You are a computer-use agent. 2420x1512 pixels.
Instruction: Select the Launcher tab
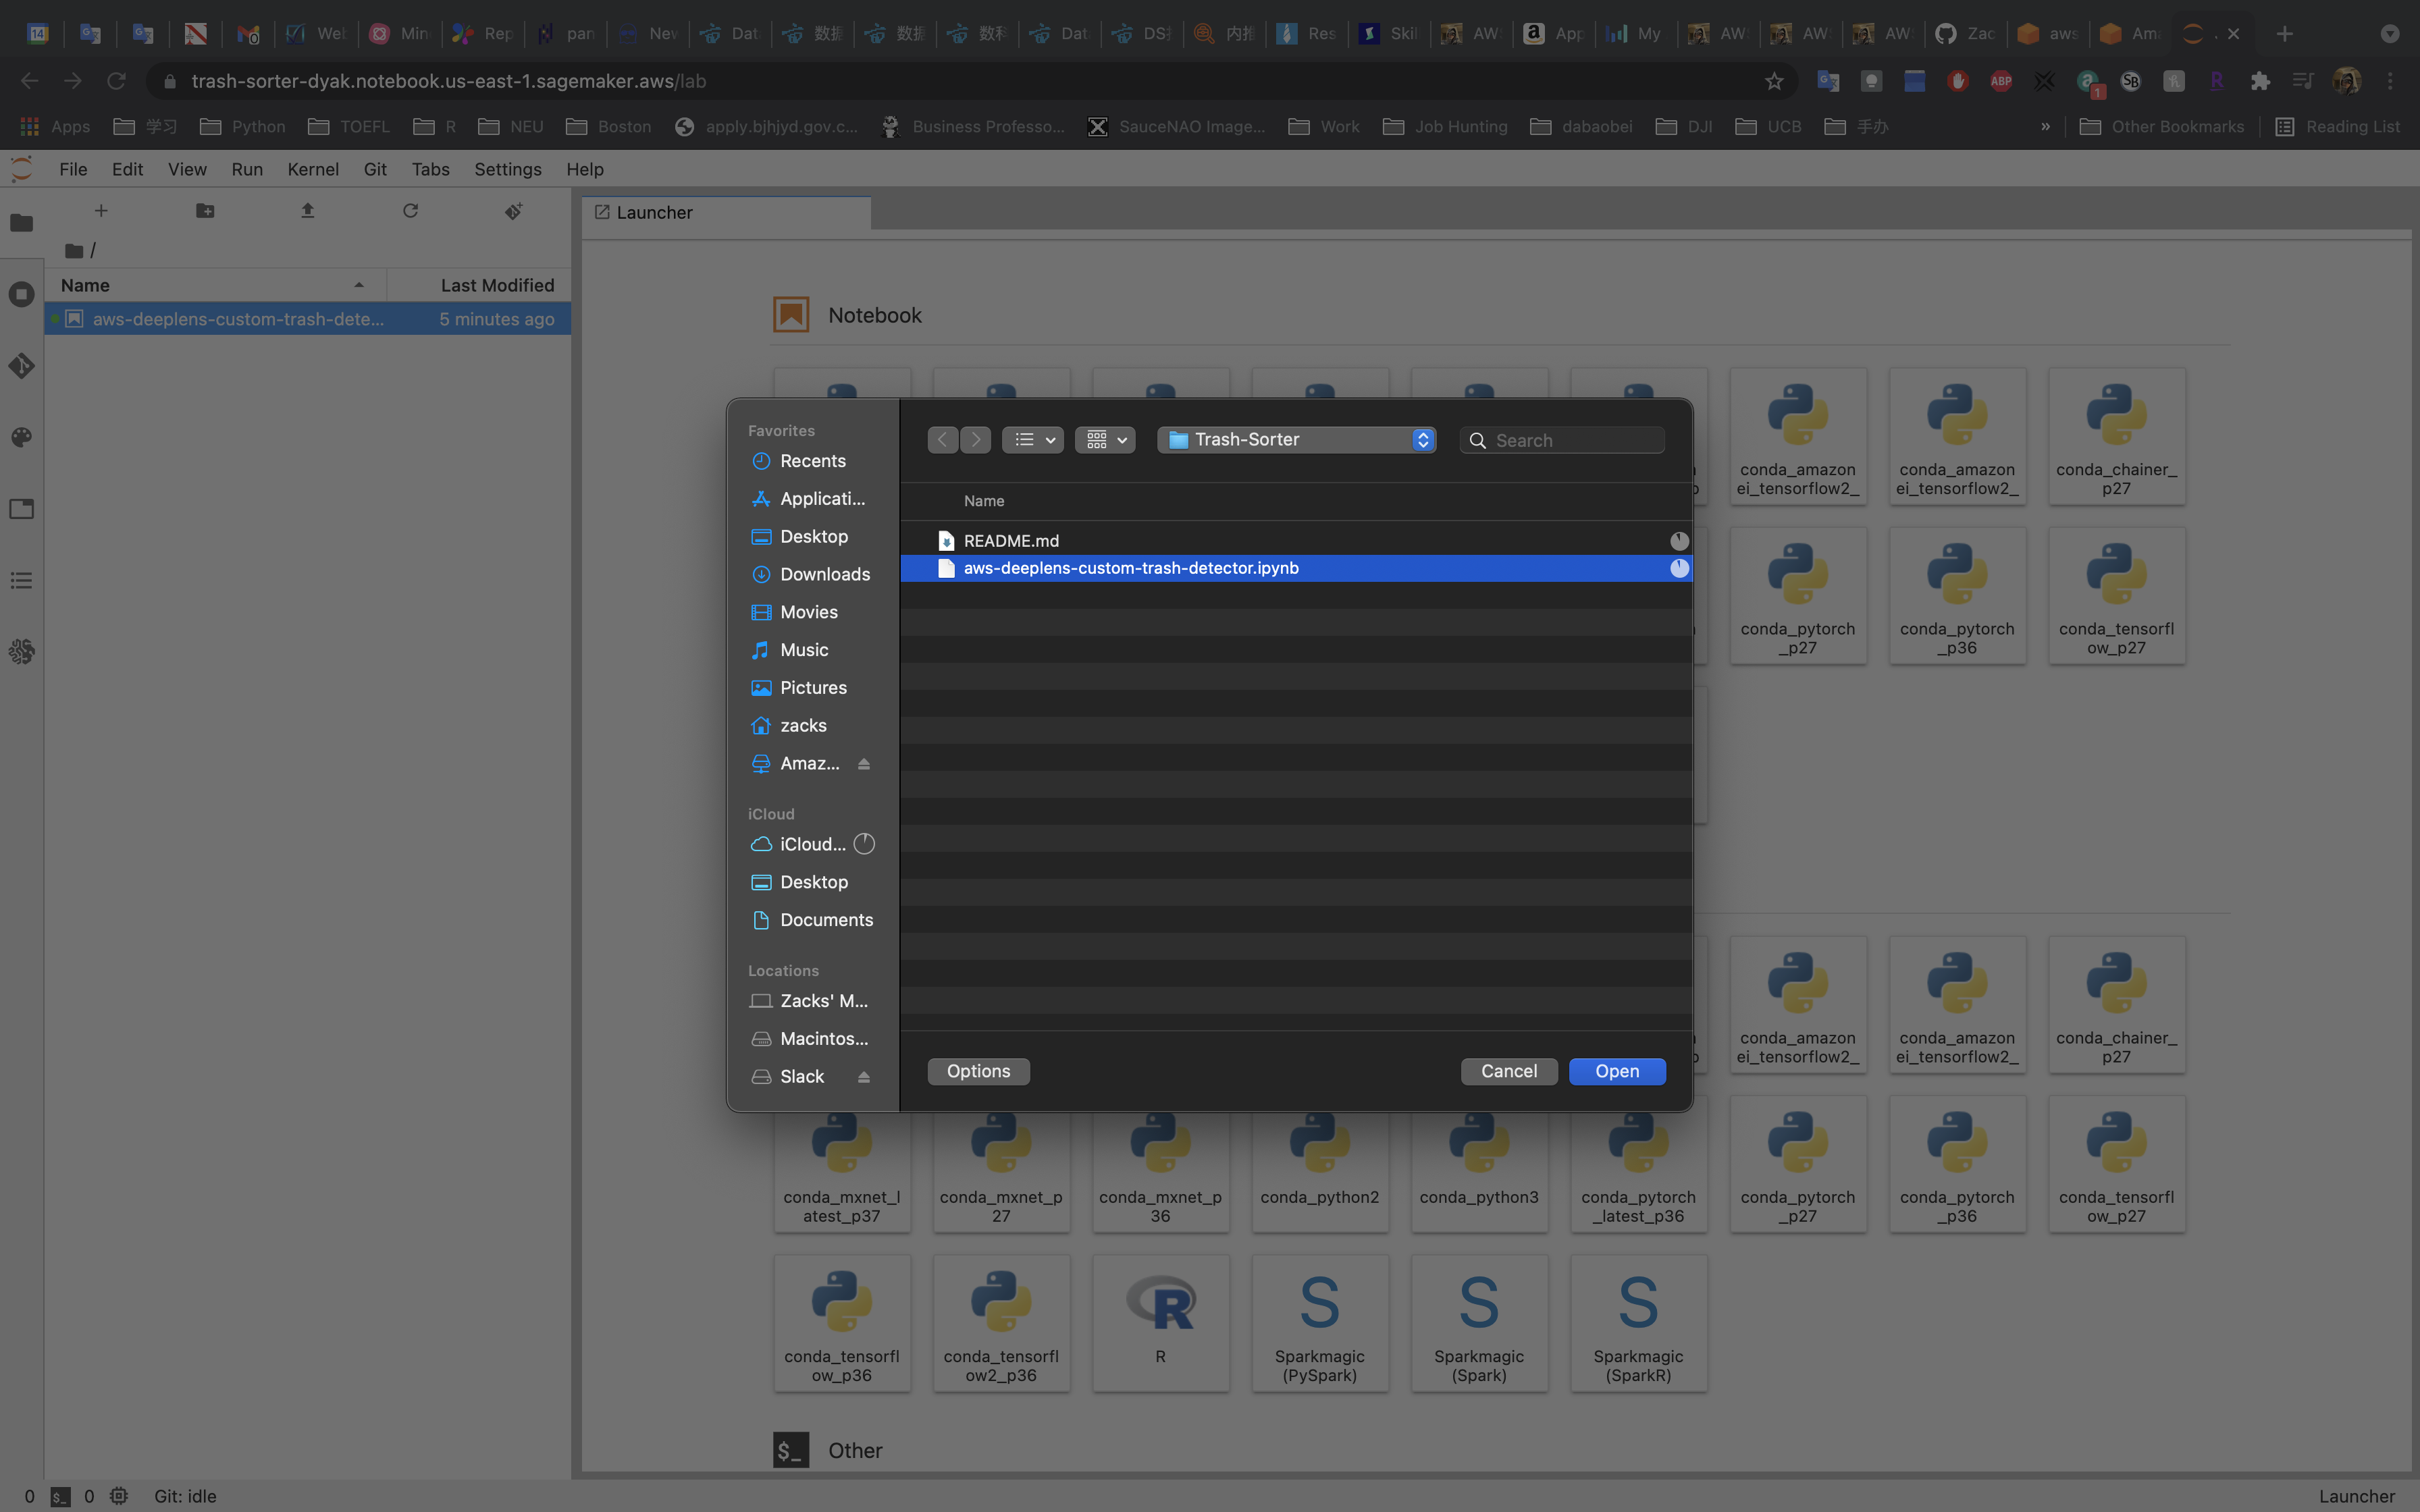click(654, 212)
